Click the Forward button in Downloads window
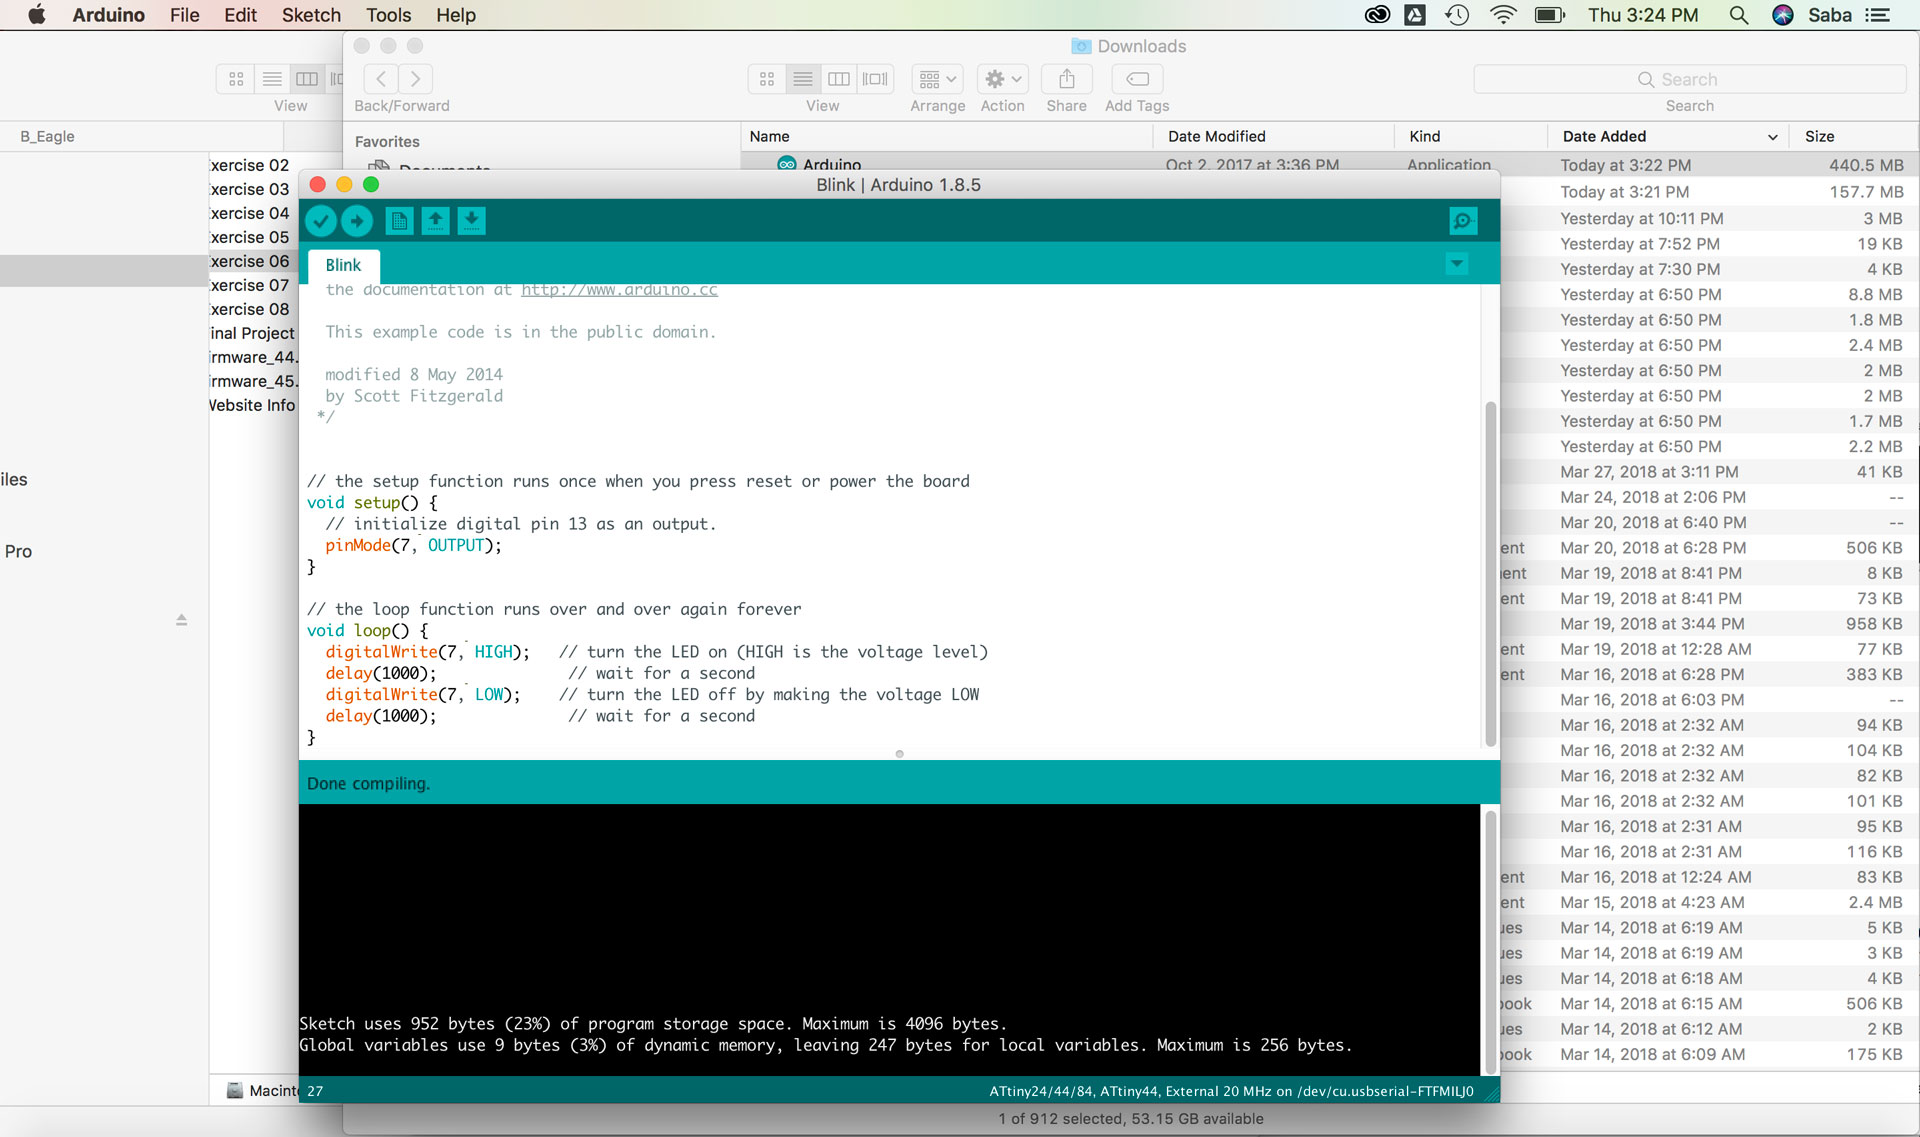 click(415, 79)
